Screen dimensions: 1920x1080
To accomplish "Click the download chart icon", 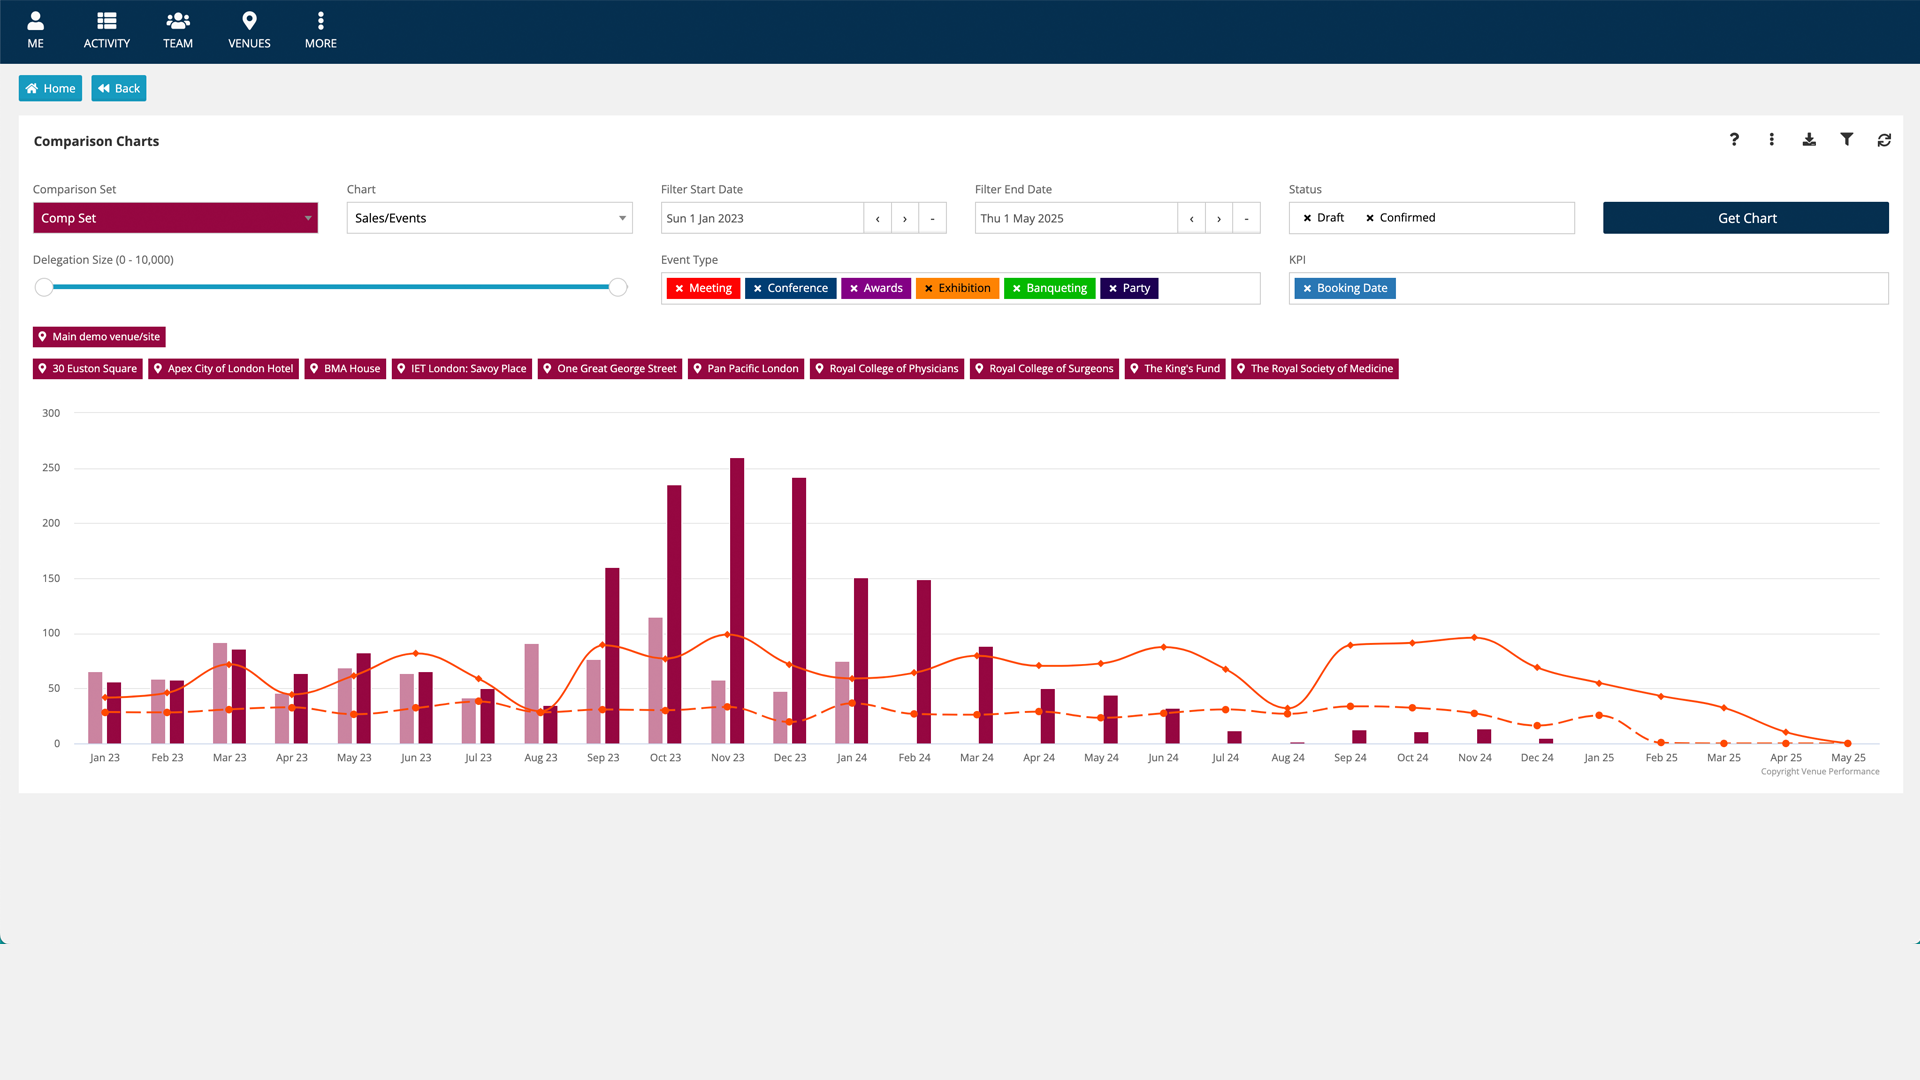I will (x=1809, y=140).
